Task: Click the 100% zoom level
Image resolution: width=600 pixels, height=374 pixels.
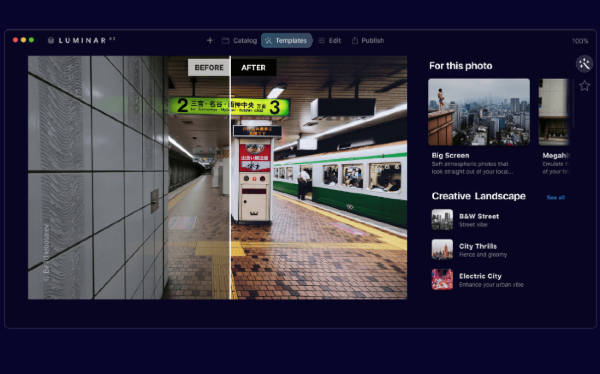Action: (x=580, y=41)
